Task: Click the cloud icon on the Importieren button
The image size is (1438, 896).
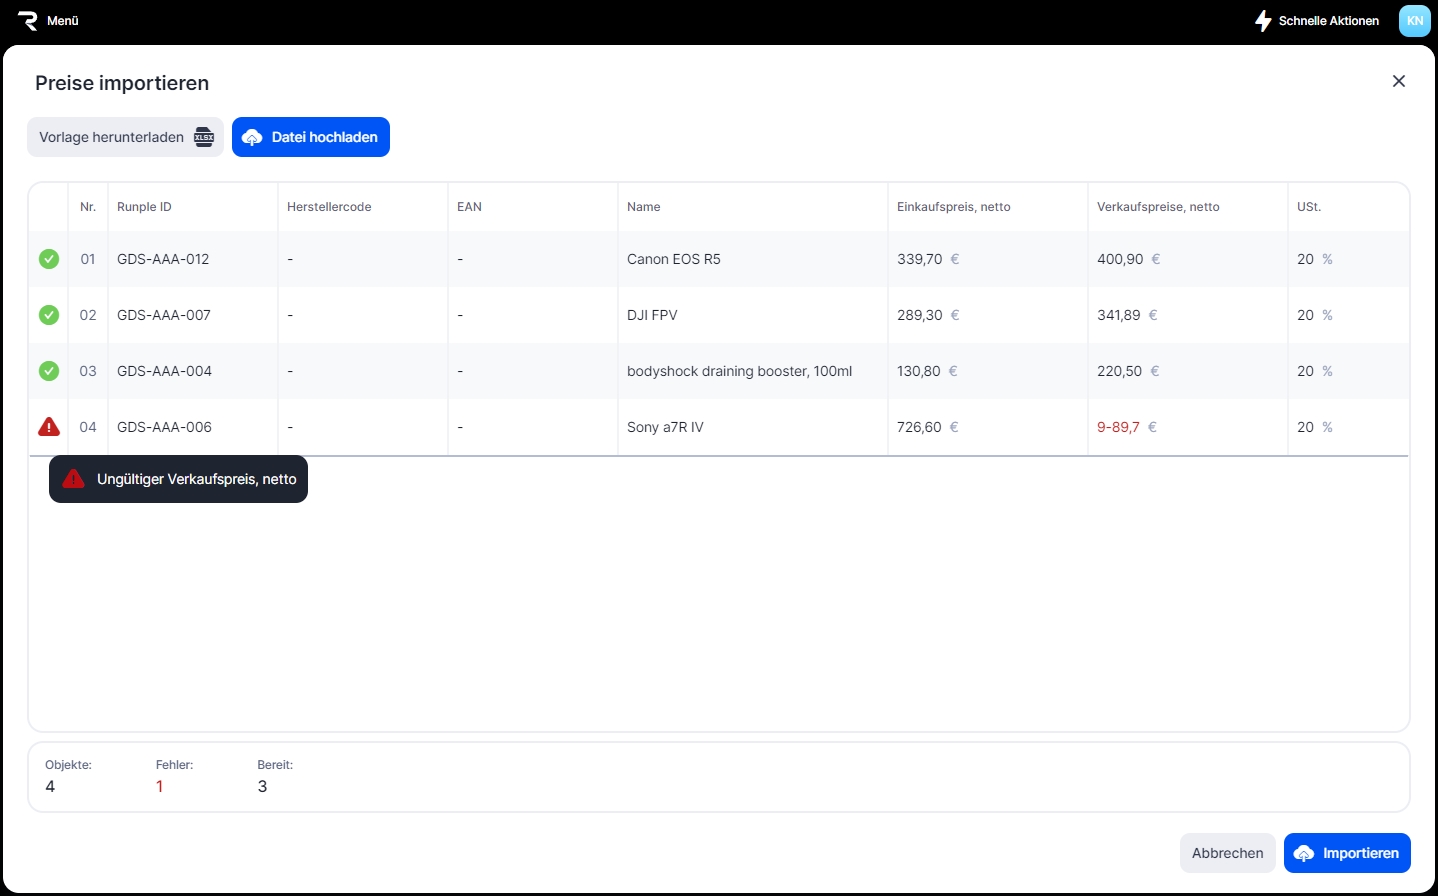Action: click(1304, 854)
